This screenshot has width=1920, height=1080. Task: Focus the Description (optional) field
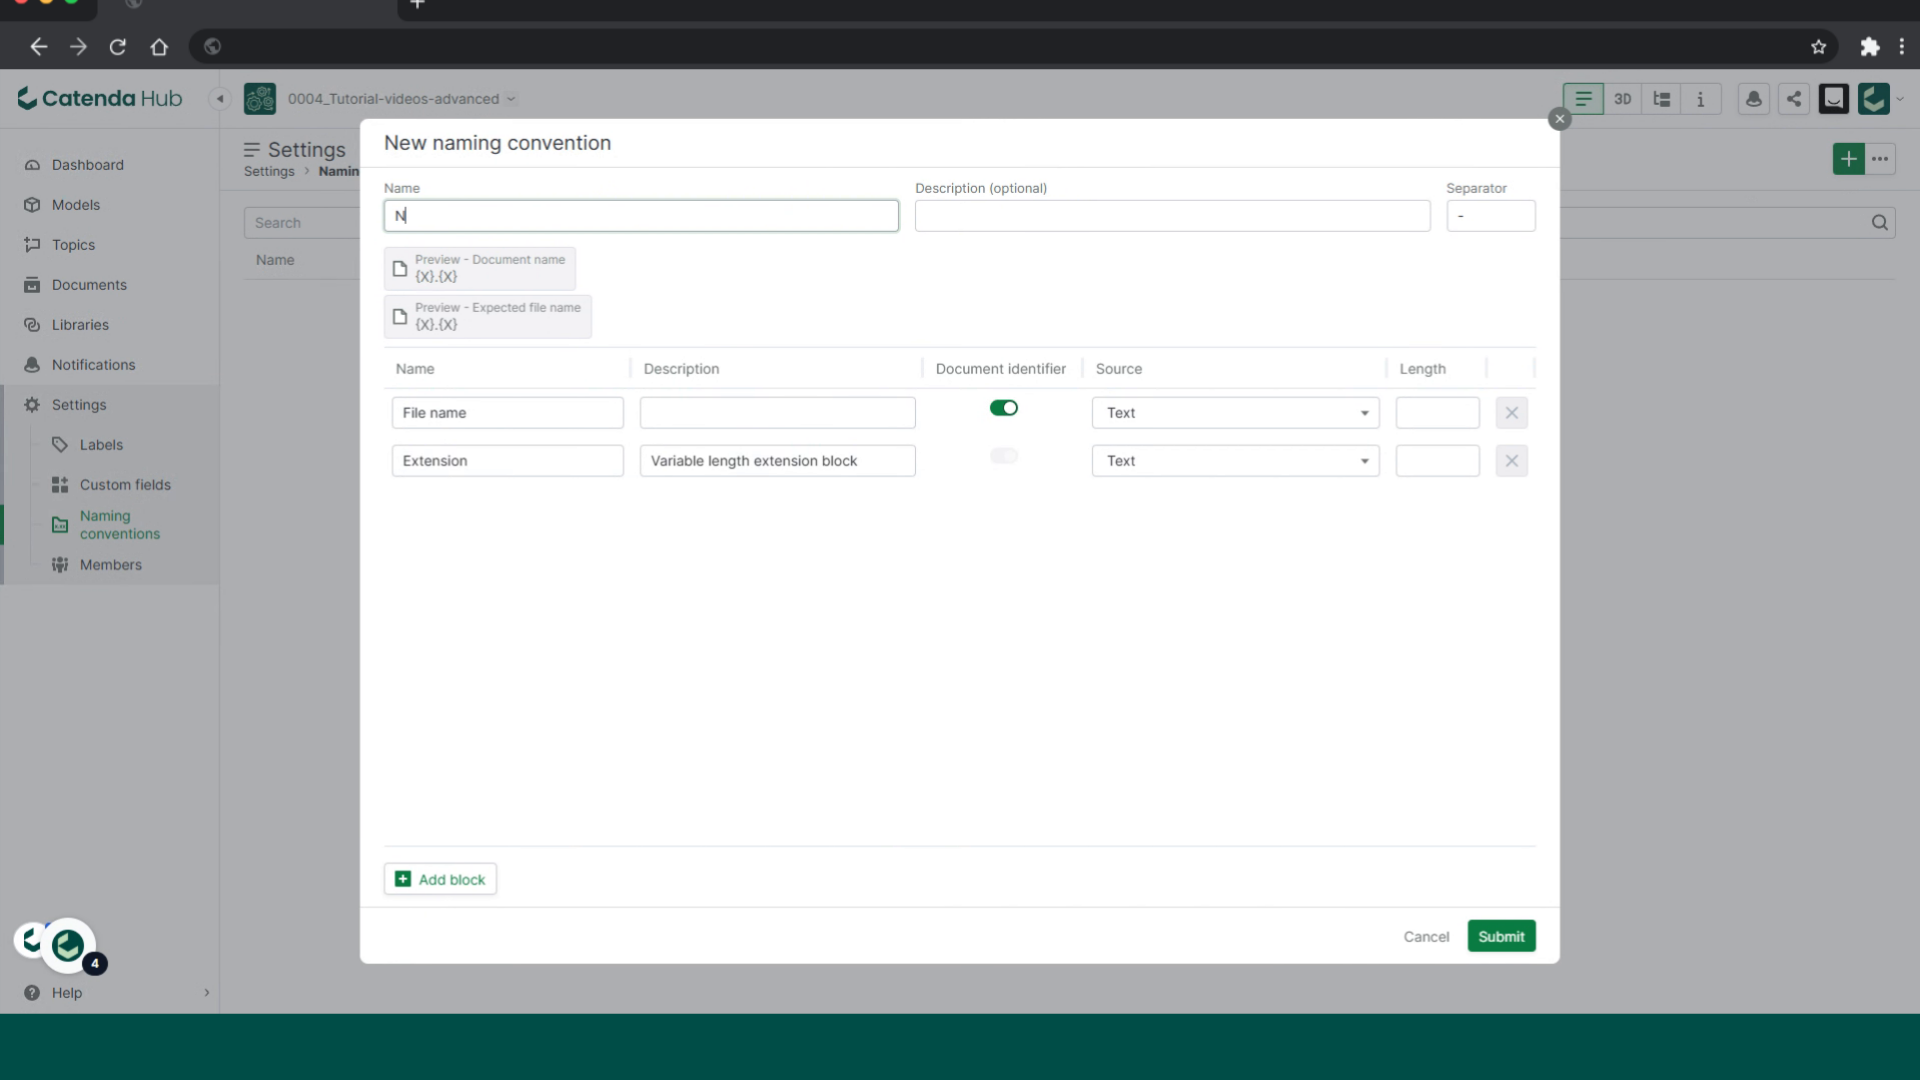pyautogui.click(x=1172, y=216)
